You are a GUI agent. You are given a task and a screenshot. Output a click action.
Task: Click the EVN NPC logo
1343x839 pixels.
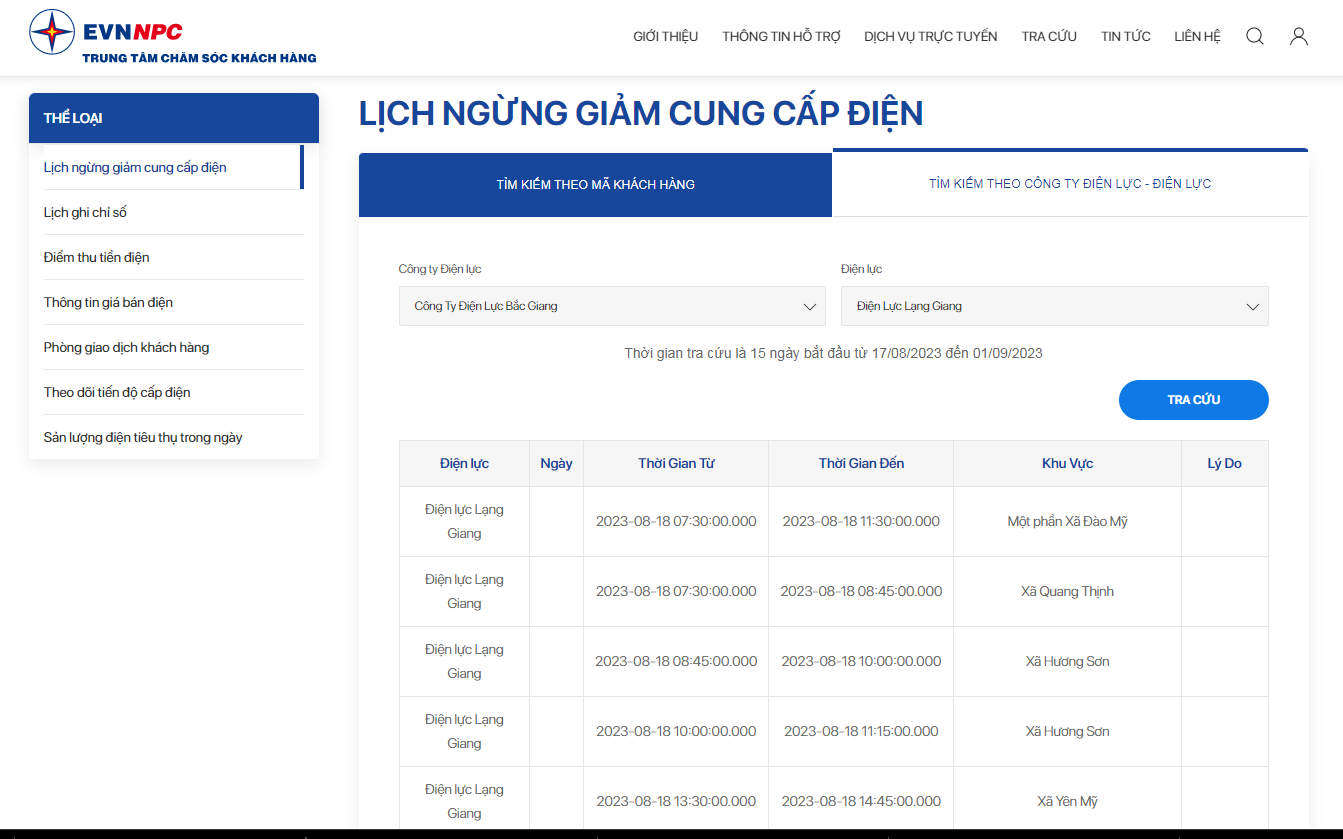click(x=173, y=37)
